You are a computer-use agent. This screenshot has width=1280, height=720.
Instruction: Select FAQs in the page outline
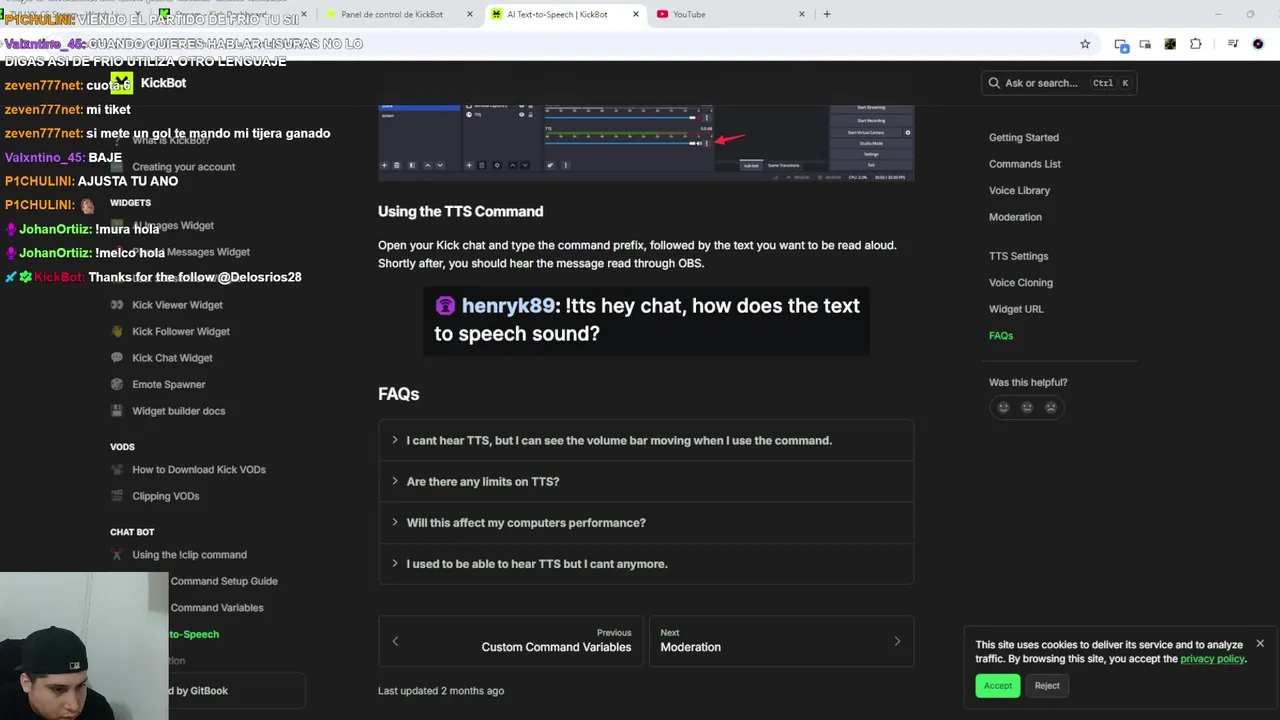[x=1001, y=336]
